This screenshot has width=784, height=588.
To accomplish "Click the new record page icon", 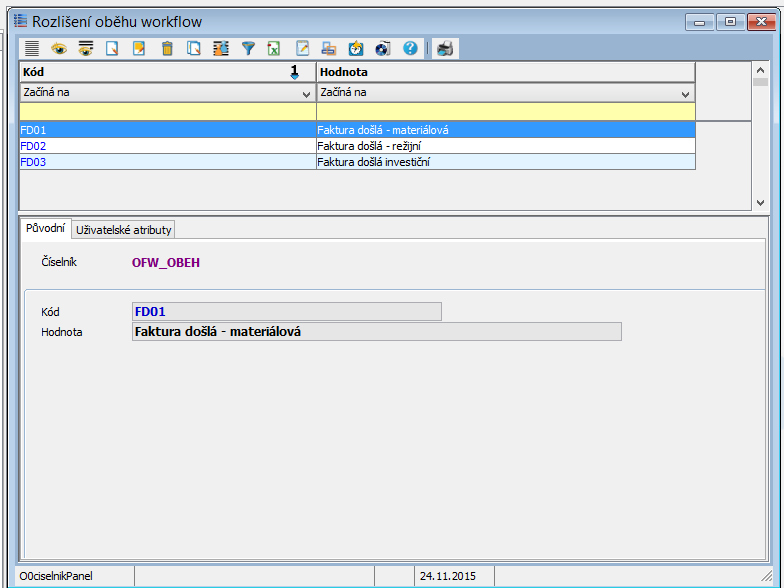I will [113, 48].
